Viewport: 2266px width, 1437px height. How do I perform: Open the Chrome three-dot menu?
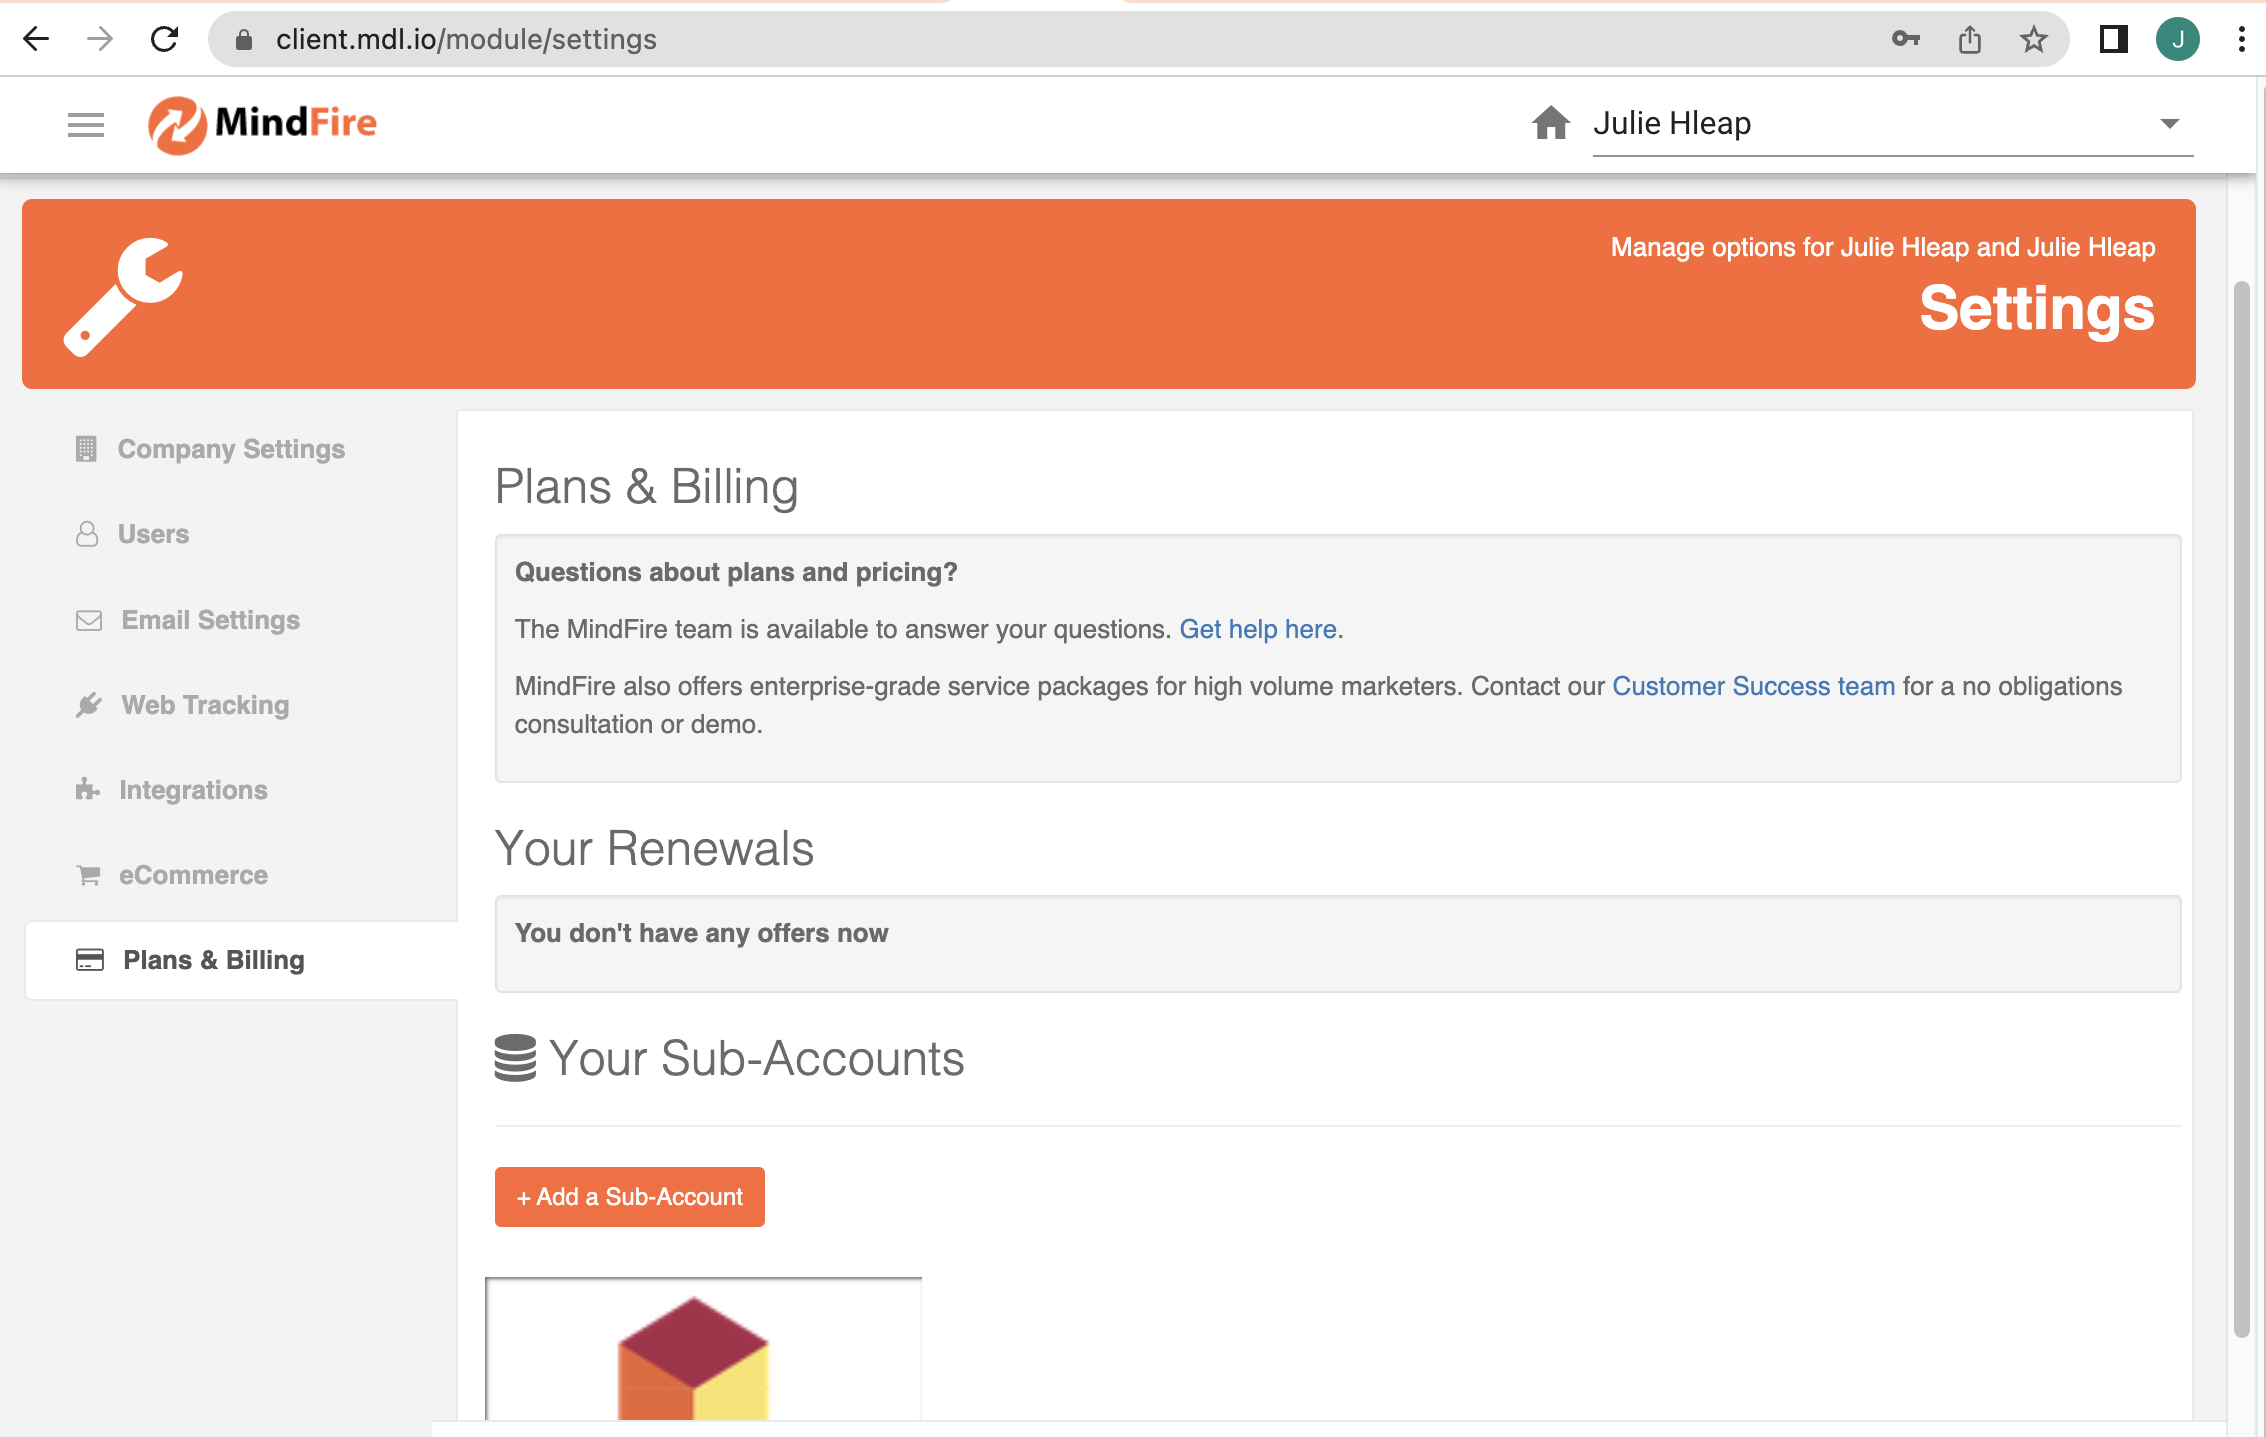click(x=2241, y=40)
